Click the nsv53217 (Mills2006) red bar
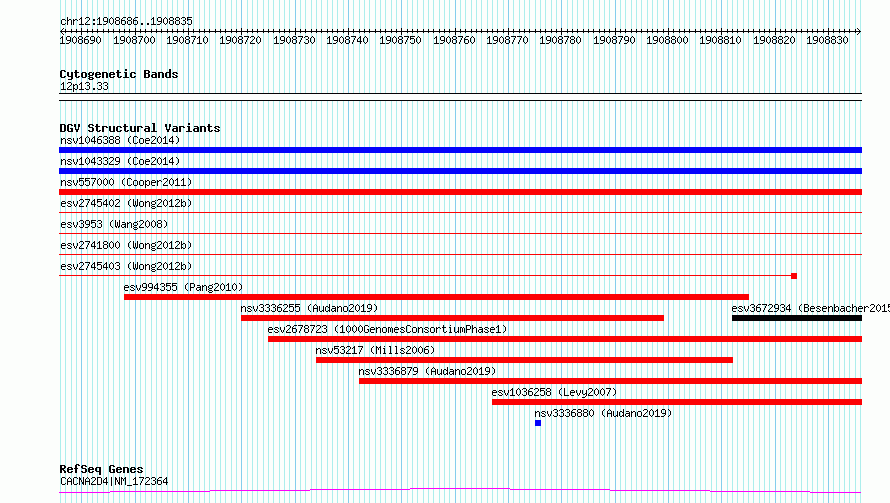The height and width of the screenshot is (503, 890). pyautogui.click(x=524, y=360)
